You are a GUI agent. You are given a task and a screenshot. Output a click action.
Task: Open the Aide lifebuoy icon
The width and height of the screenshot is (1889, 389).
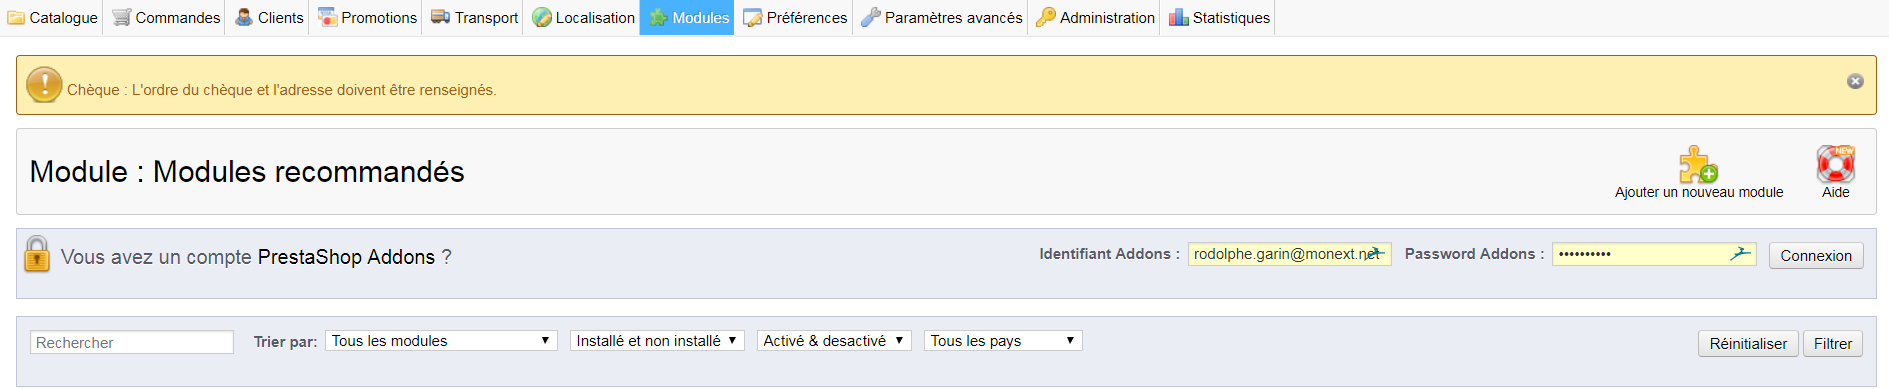click(x=1836, y=164)
